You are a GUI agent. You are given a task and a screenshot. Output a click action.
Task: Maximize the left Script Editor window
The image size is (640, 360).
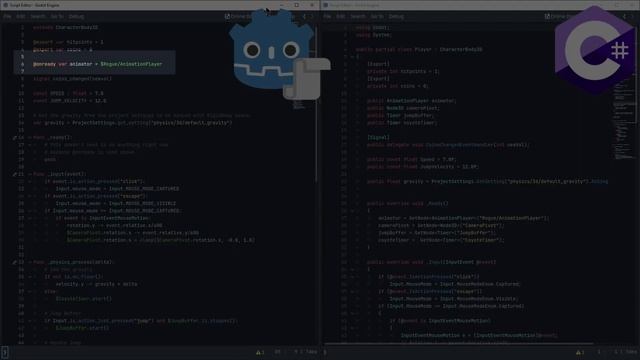(297, 5)
